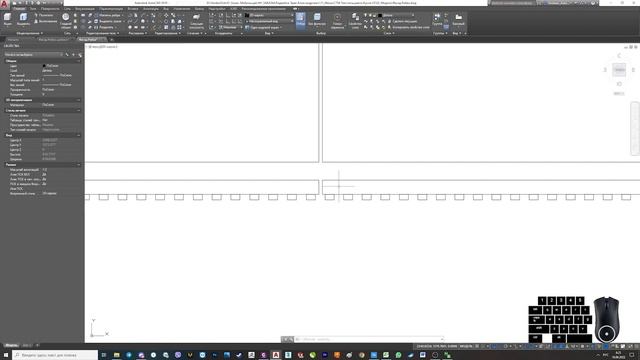Click the Windows Start button
Screen dimensions: 640x360
[6, 355]
